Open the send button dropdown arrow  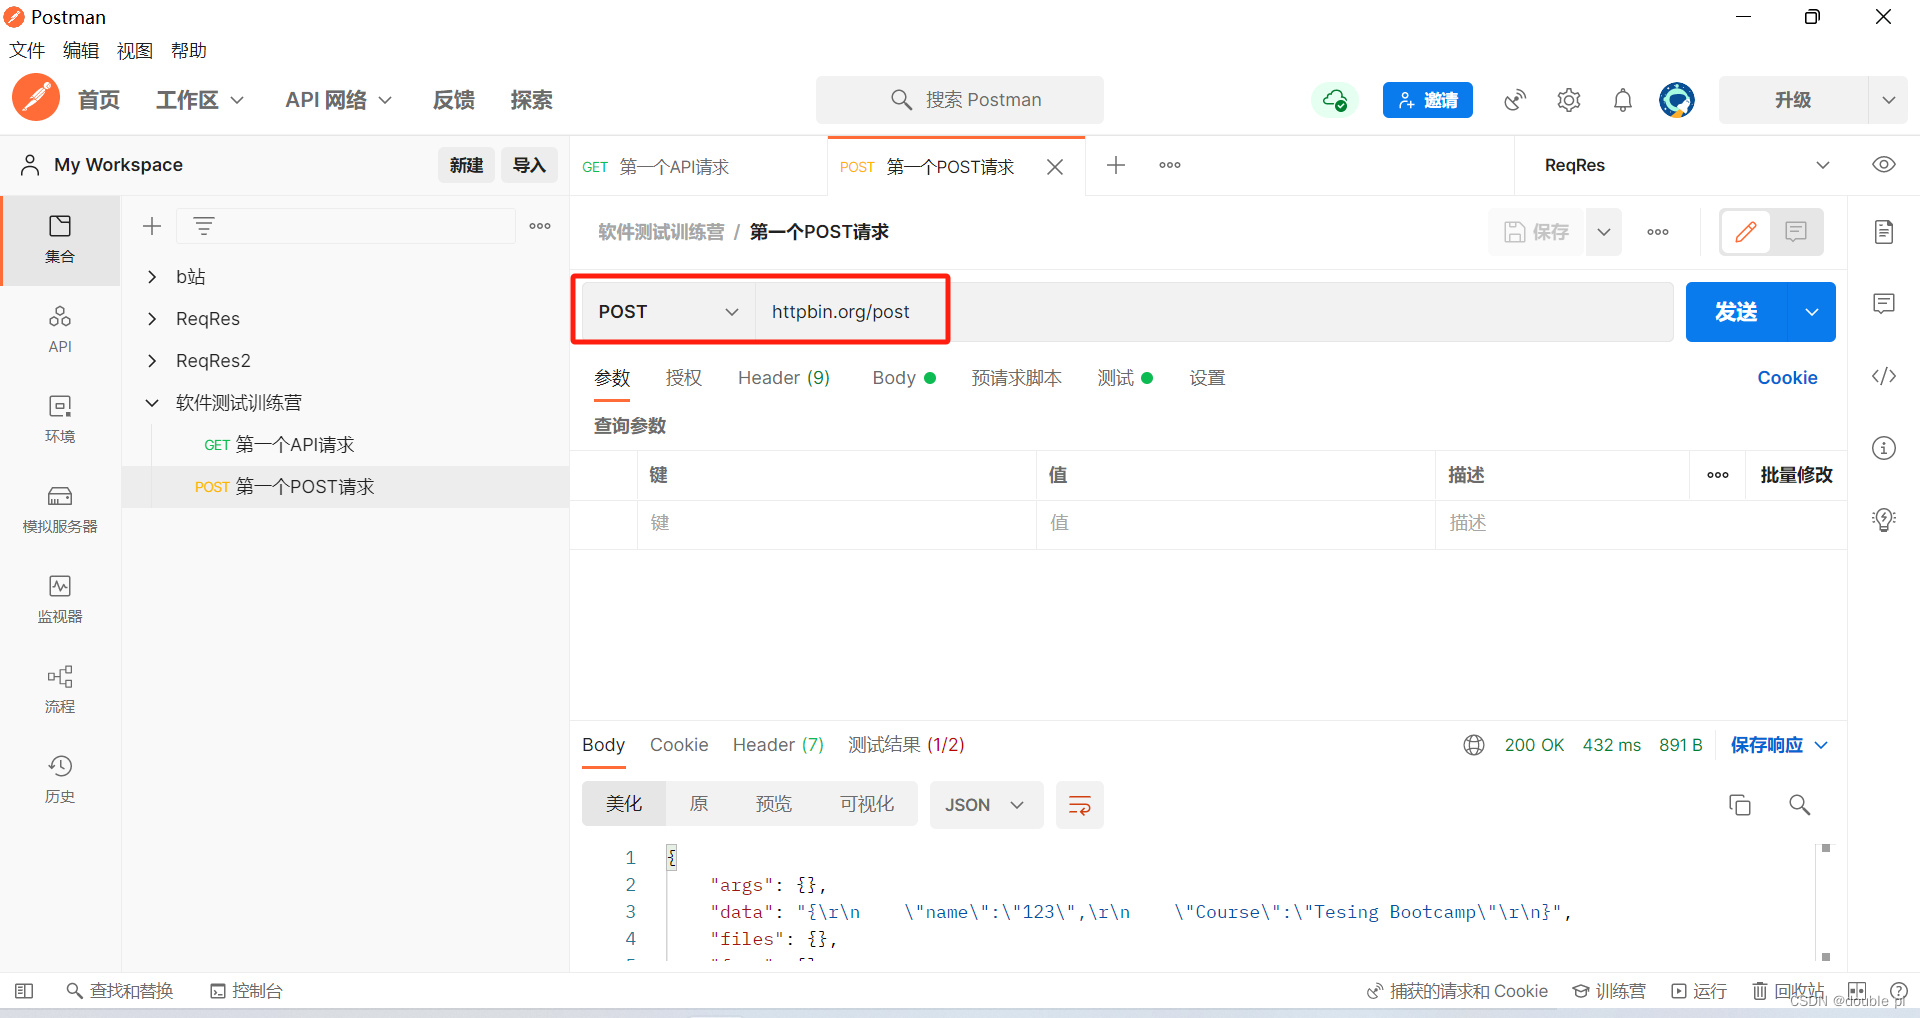(x=1811, y=312)
